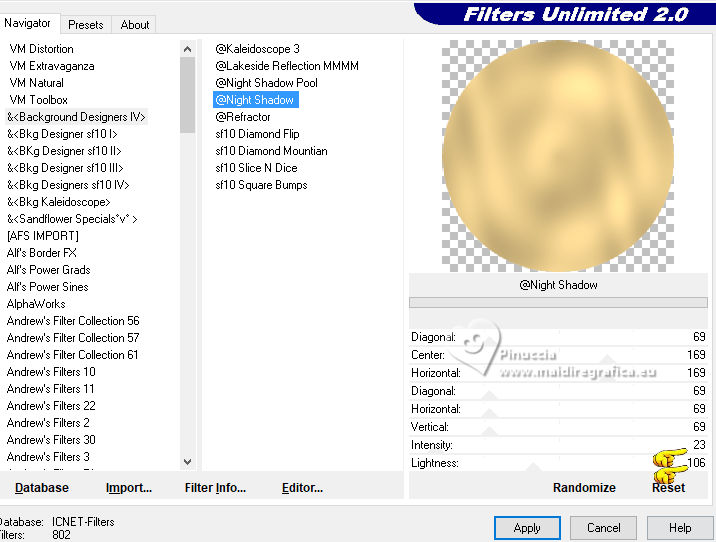Screen dimensions: 716x542
Task: Select VM Natural category
Action: (x=37, y=83)
